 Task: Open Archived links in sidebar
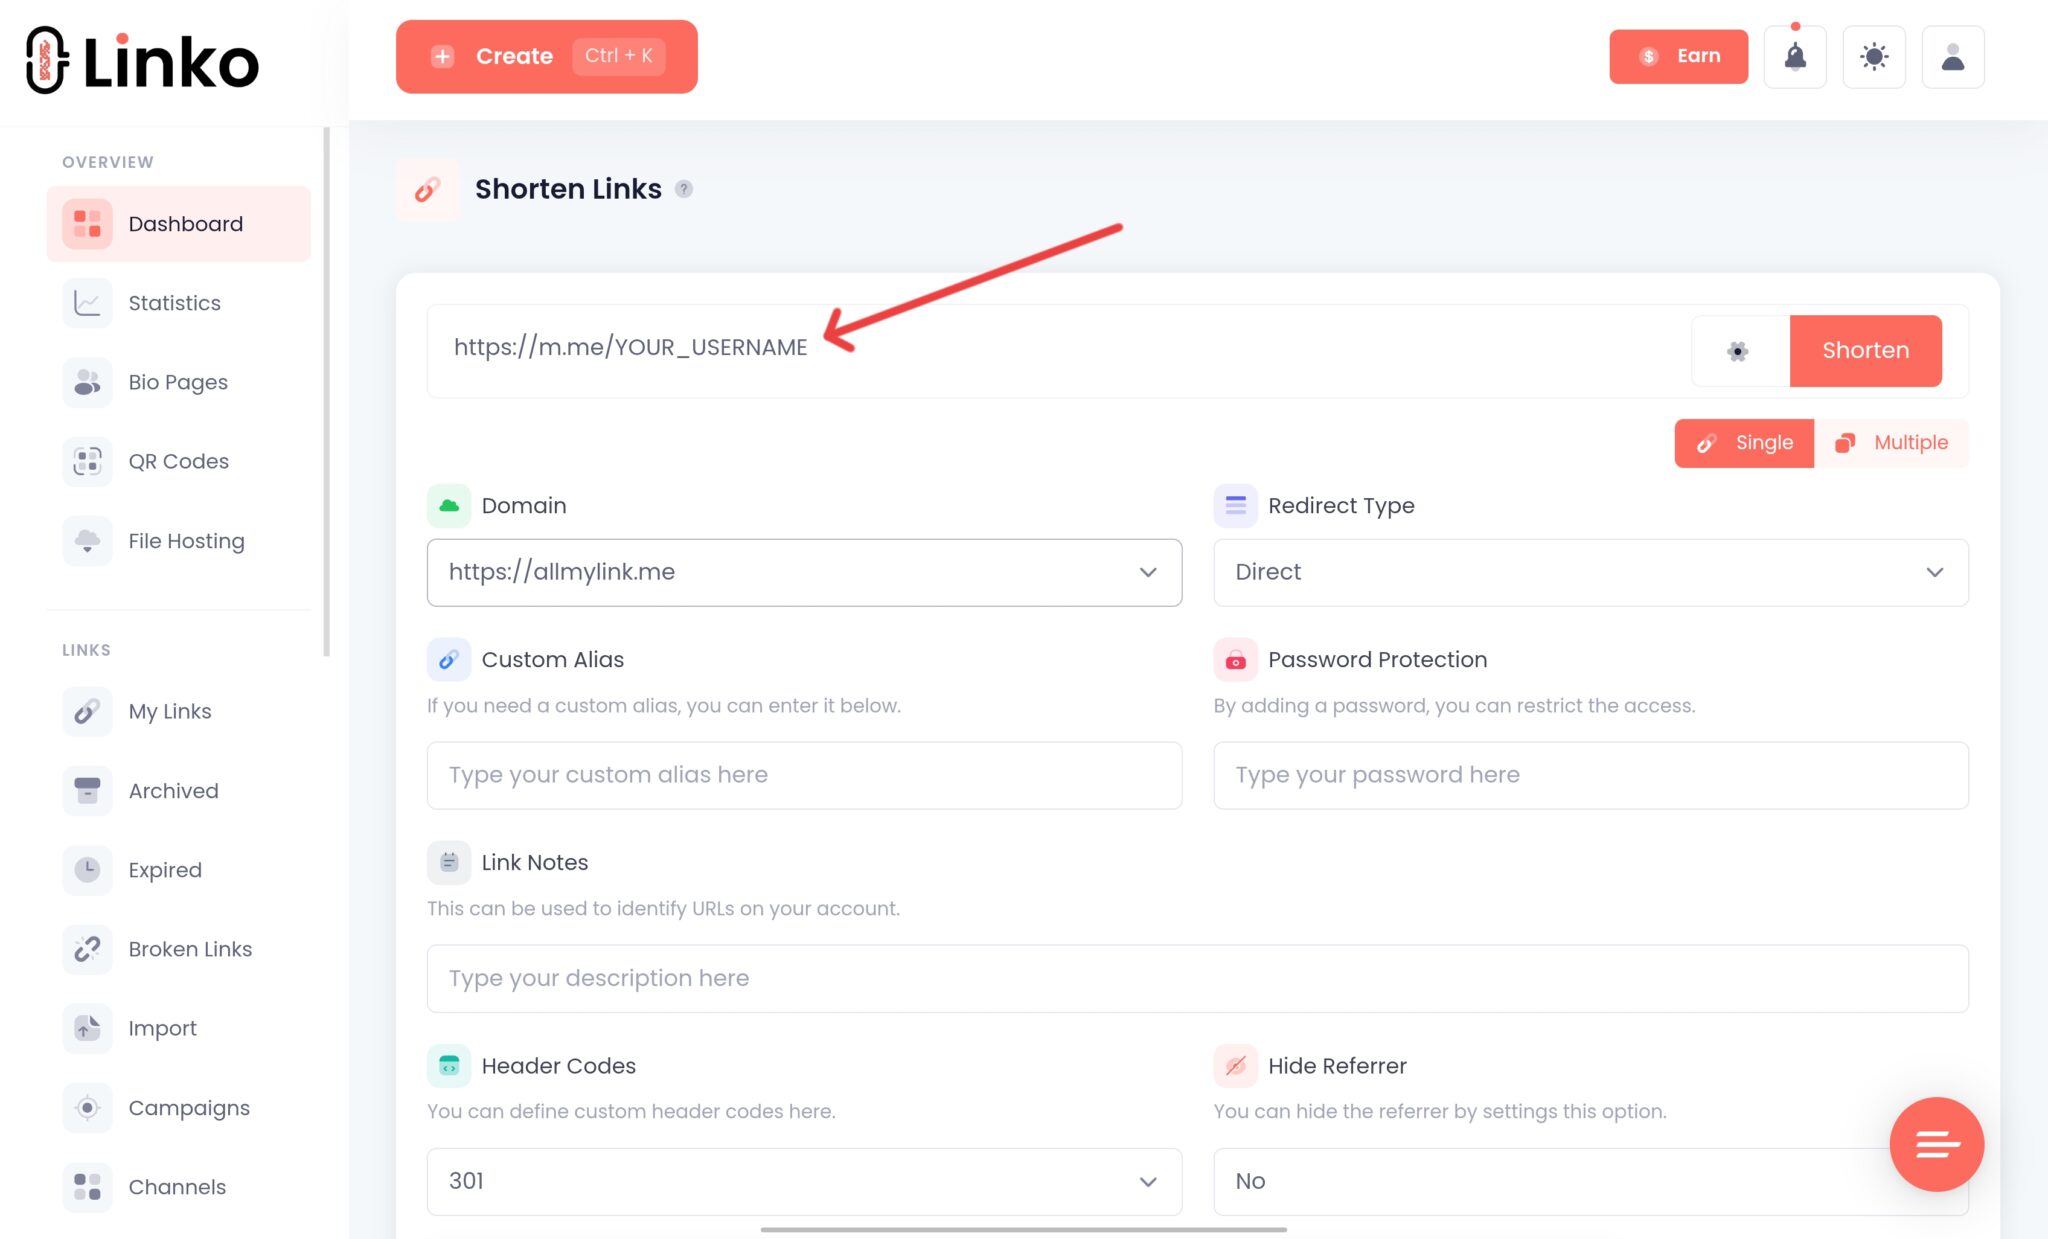point(179,791)
